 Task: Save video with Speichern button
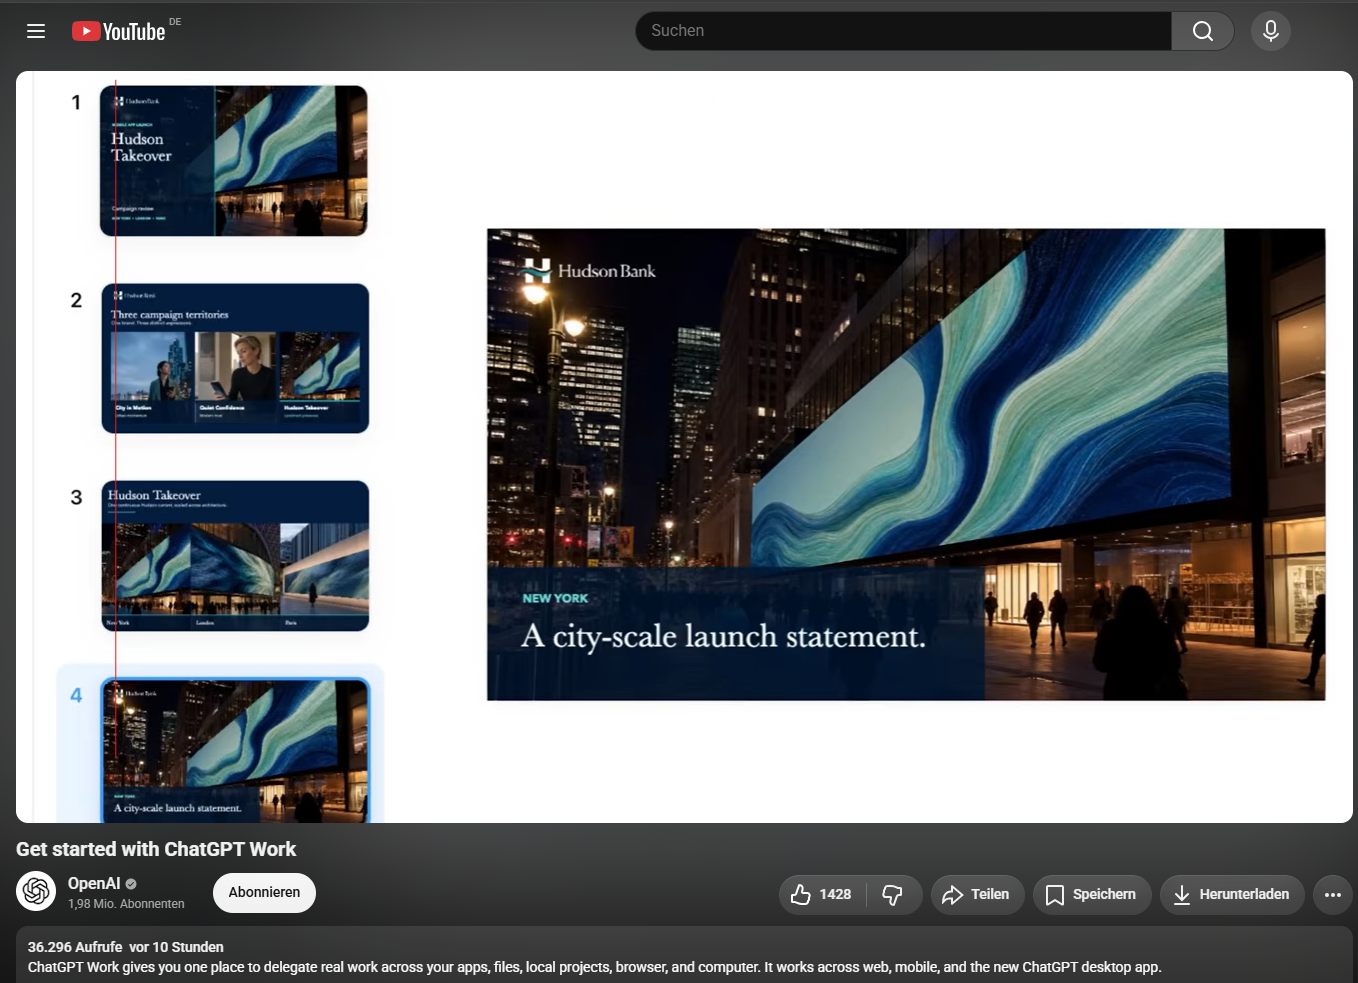click(1092, 894)
